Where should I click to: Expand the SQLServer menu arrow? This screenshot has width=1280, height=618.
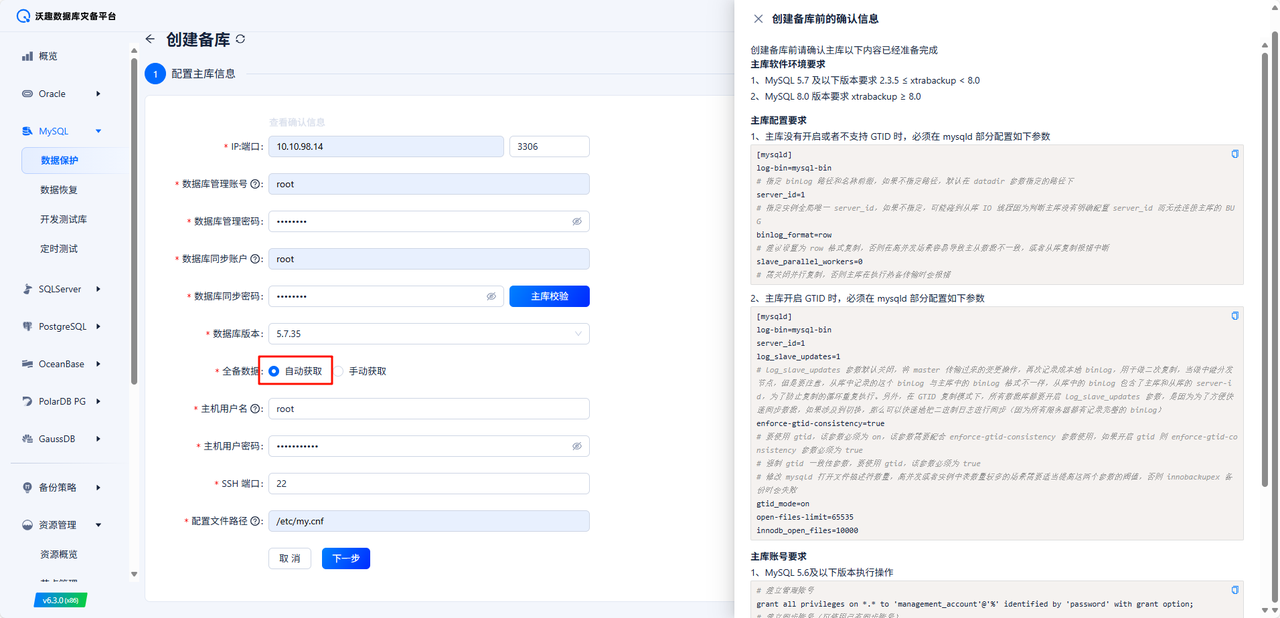[98, 289]
